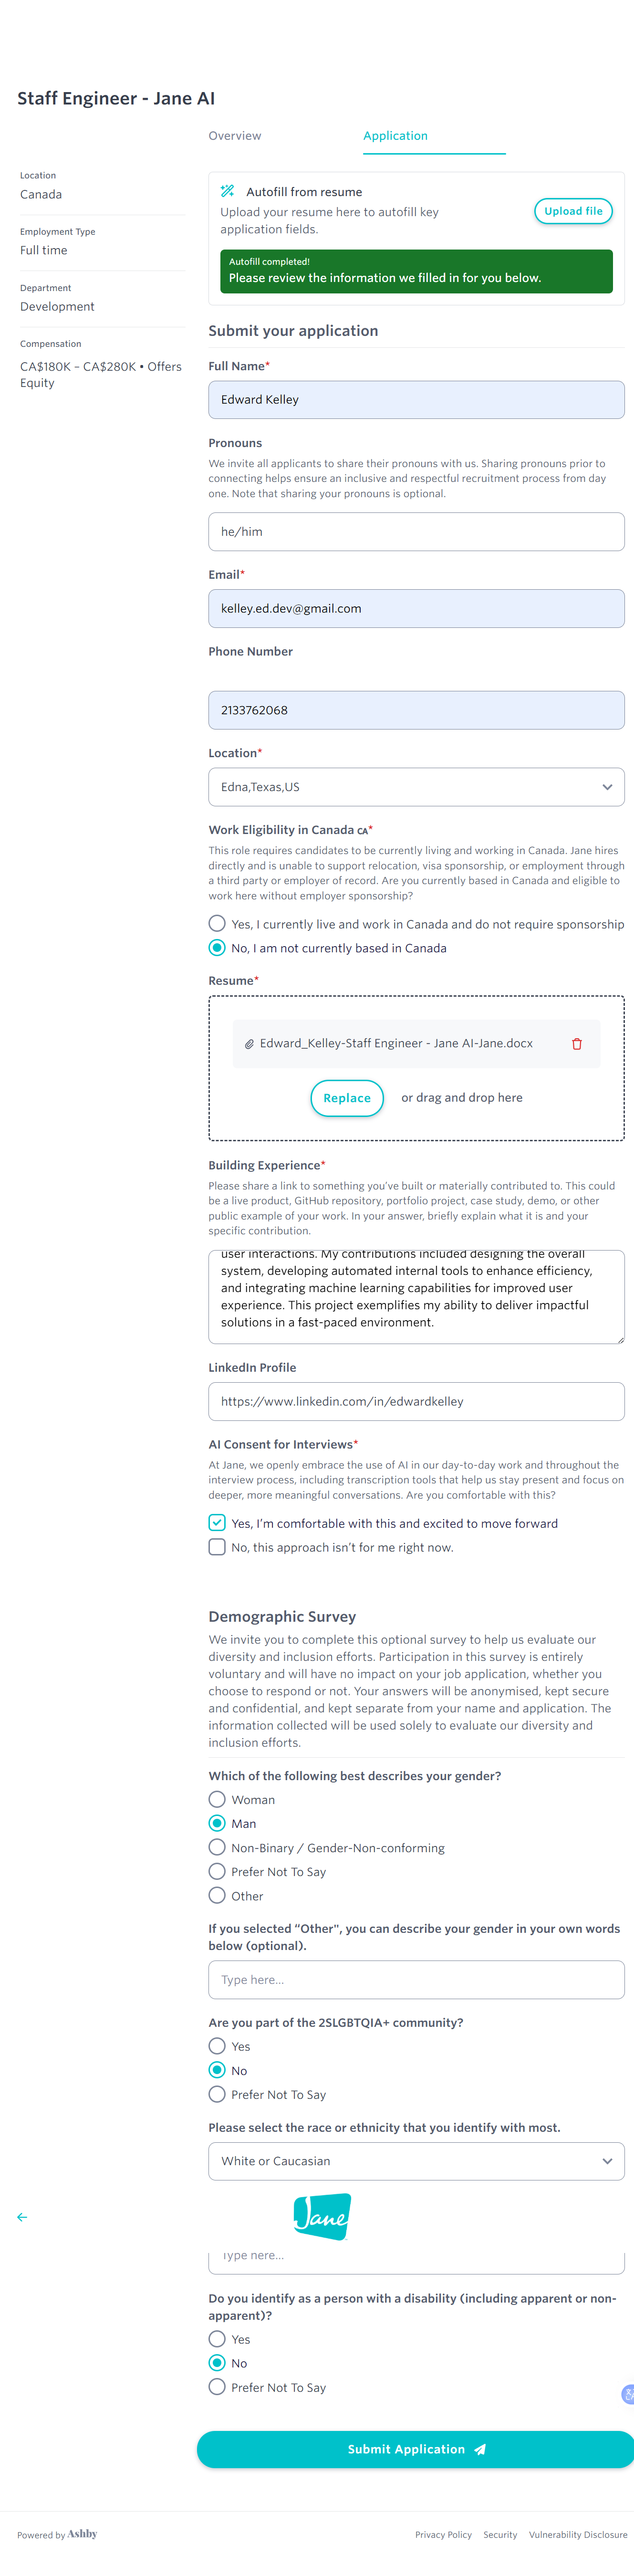634x2576 pixels.
Task: Click the paperclip icon beside the resume filename
Action: (x=249, y=1044)
